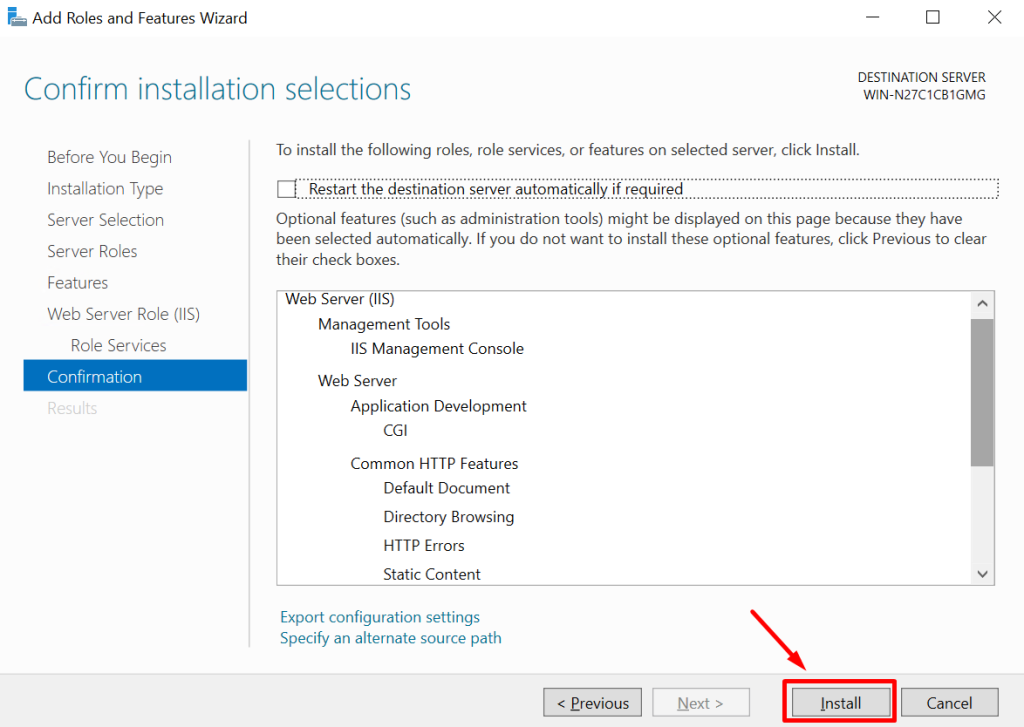Select the Server Roles step
Viewport: 1024px width, 727px height.
coord(92,251)
